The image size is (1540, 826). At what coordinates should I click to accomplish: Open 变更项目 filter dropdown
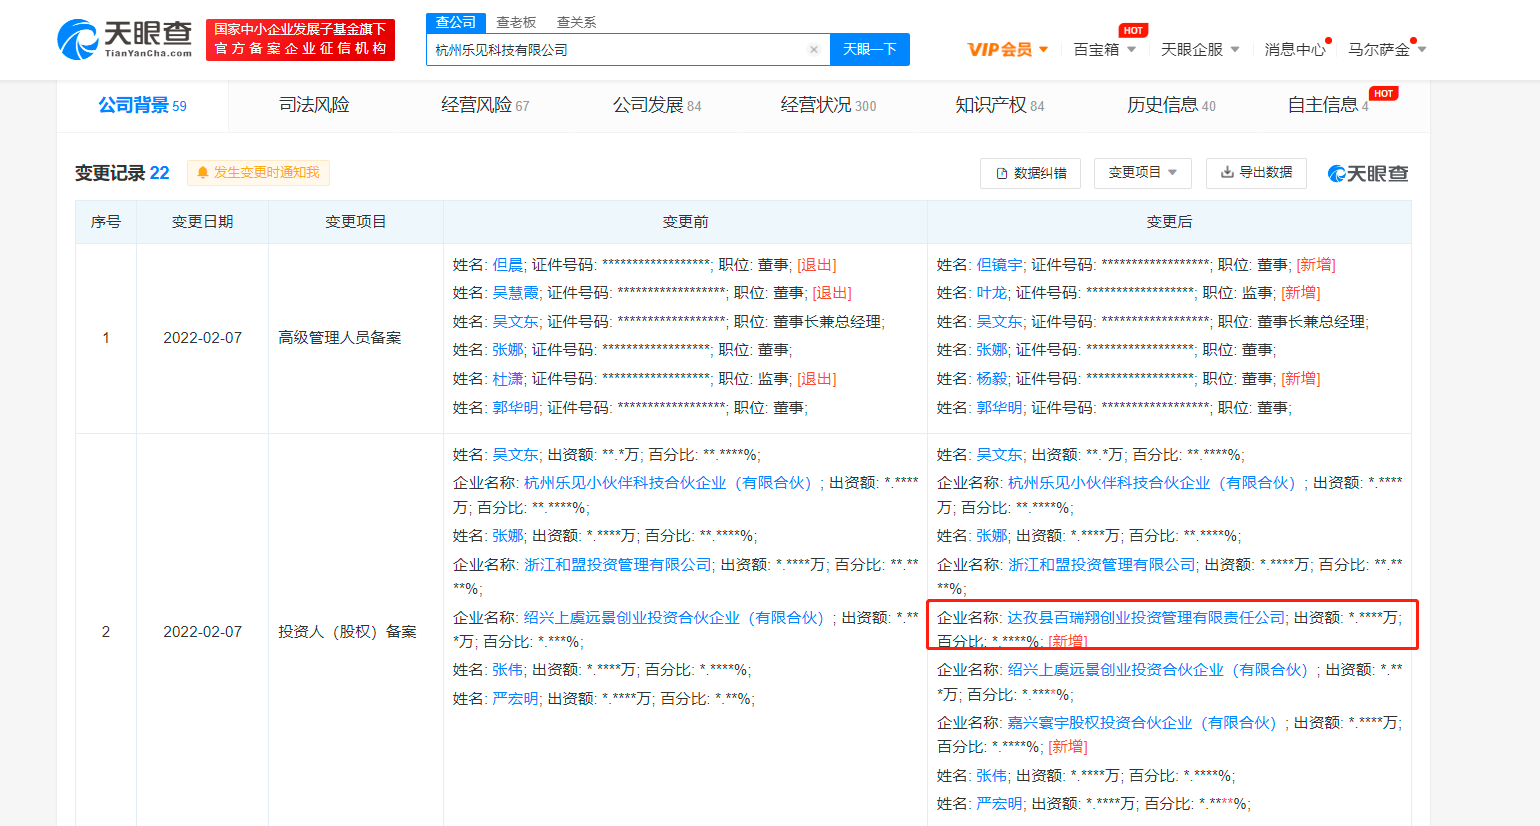point(1142,173)
